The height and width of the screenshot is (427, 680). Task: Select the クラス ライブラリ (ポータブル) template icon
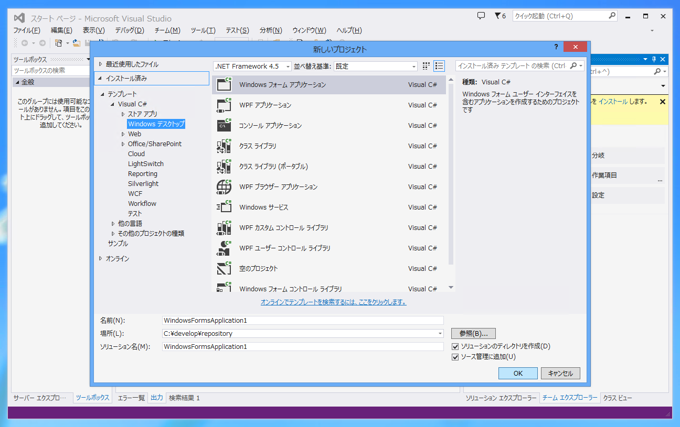(x=224, y=166)
